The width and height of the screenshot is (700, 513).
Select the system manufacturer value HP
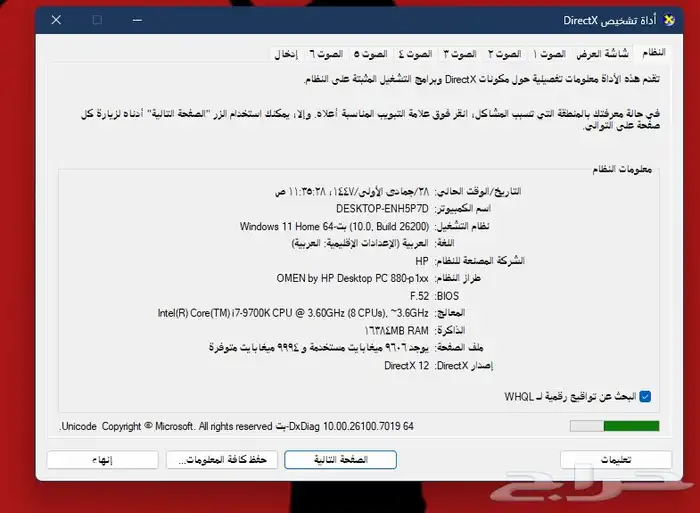coord(422,261)
